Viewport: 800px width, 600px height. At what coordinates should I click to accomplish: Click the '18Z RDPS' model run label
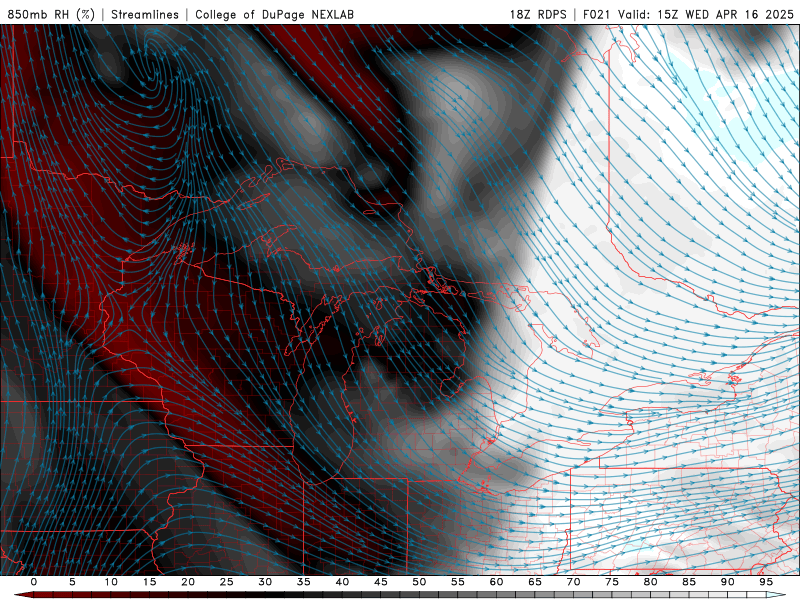pos(538,14)
